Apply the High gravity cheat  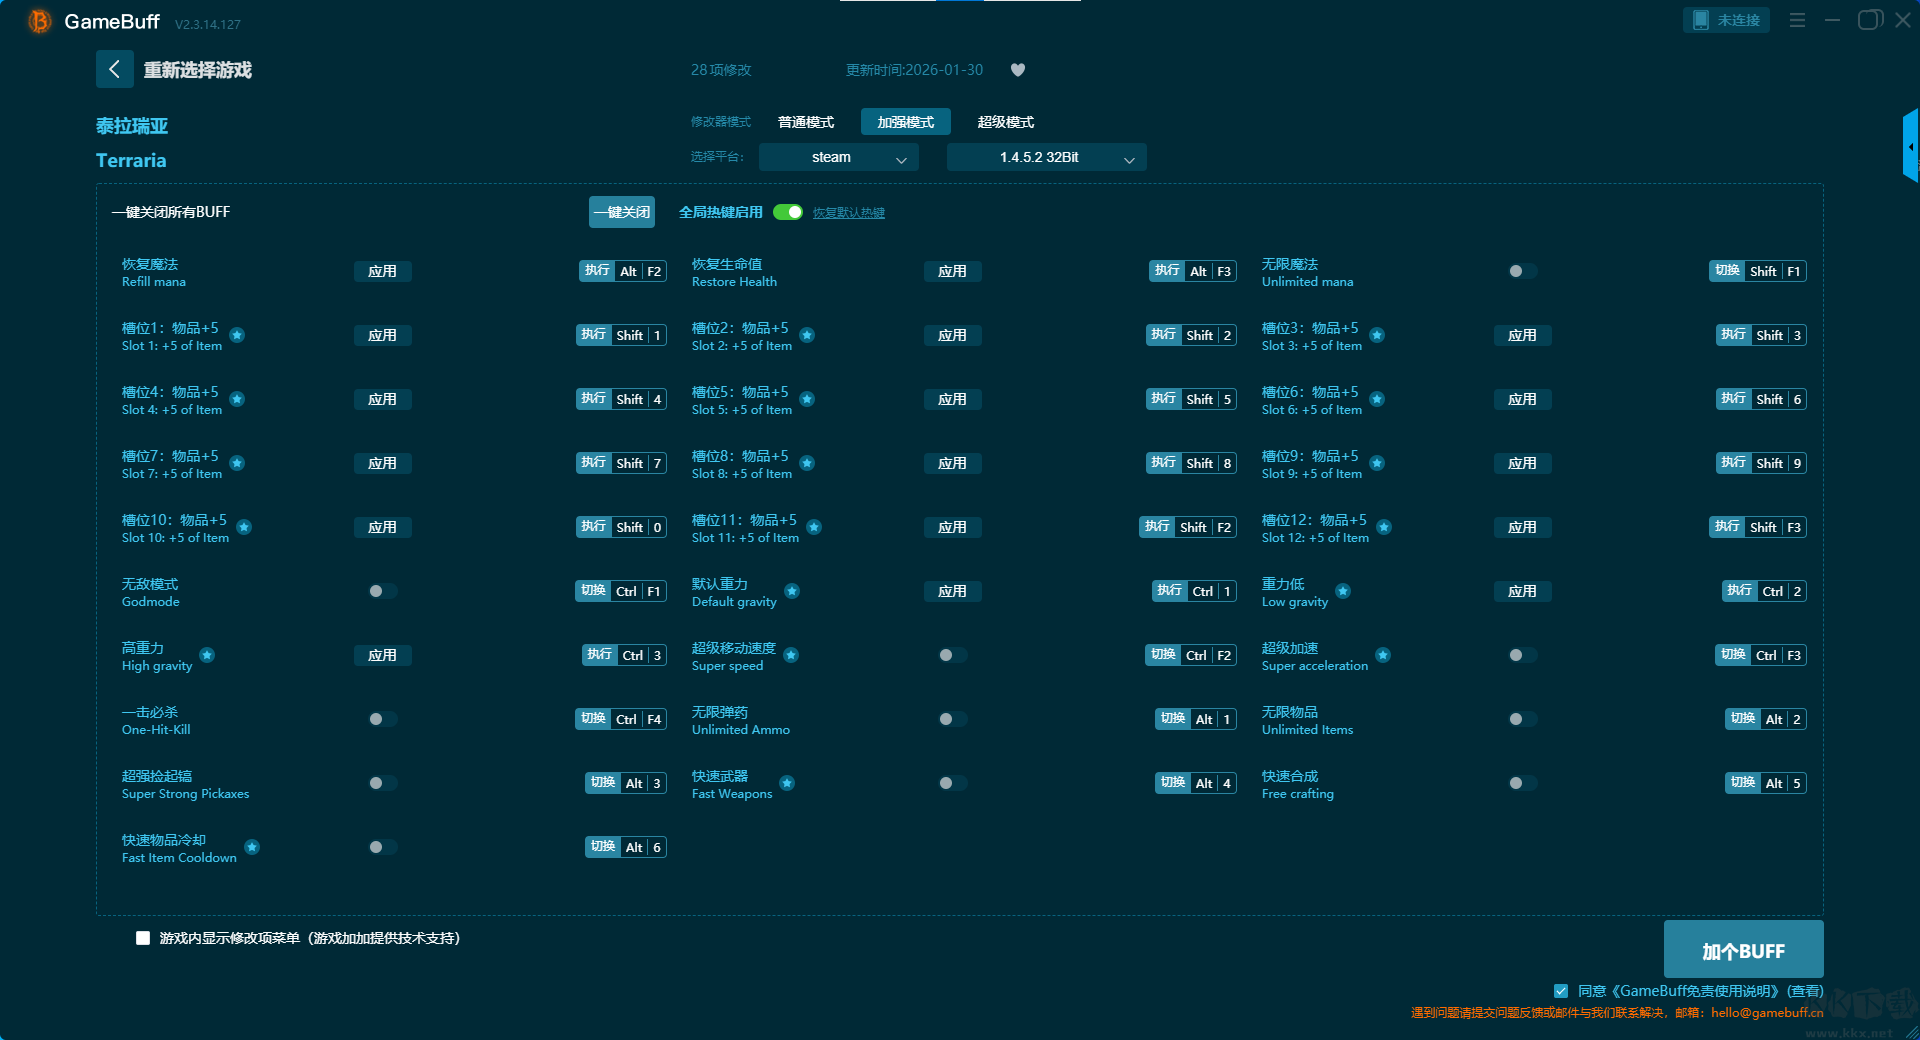(x=382, y=655)
